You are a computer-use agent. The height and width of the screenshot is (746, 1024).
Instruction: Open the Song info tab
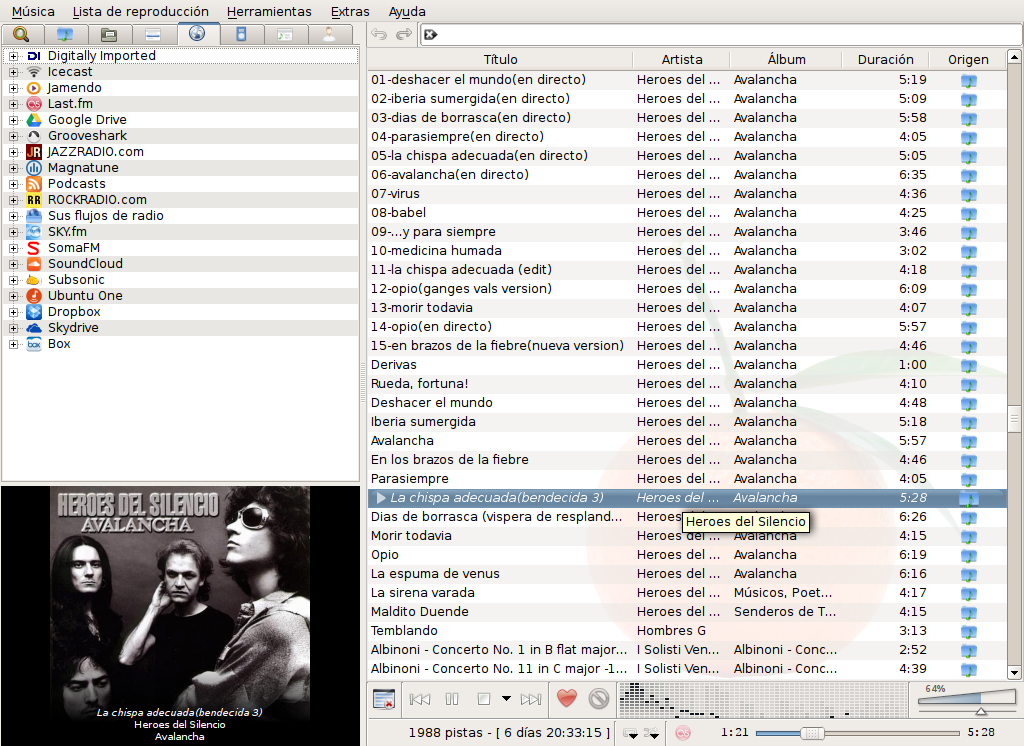(285, 34)
